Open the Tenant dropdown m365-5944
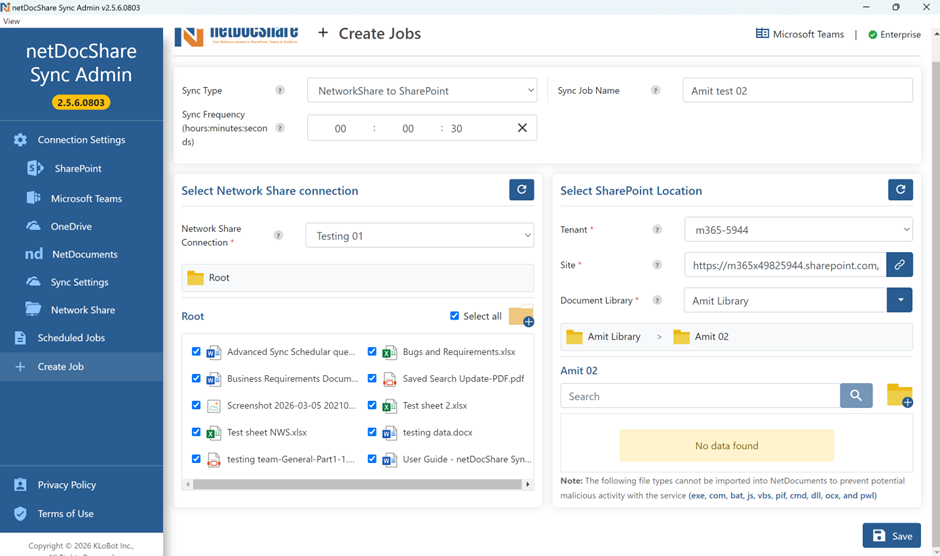 coord(799,230)
